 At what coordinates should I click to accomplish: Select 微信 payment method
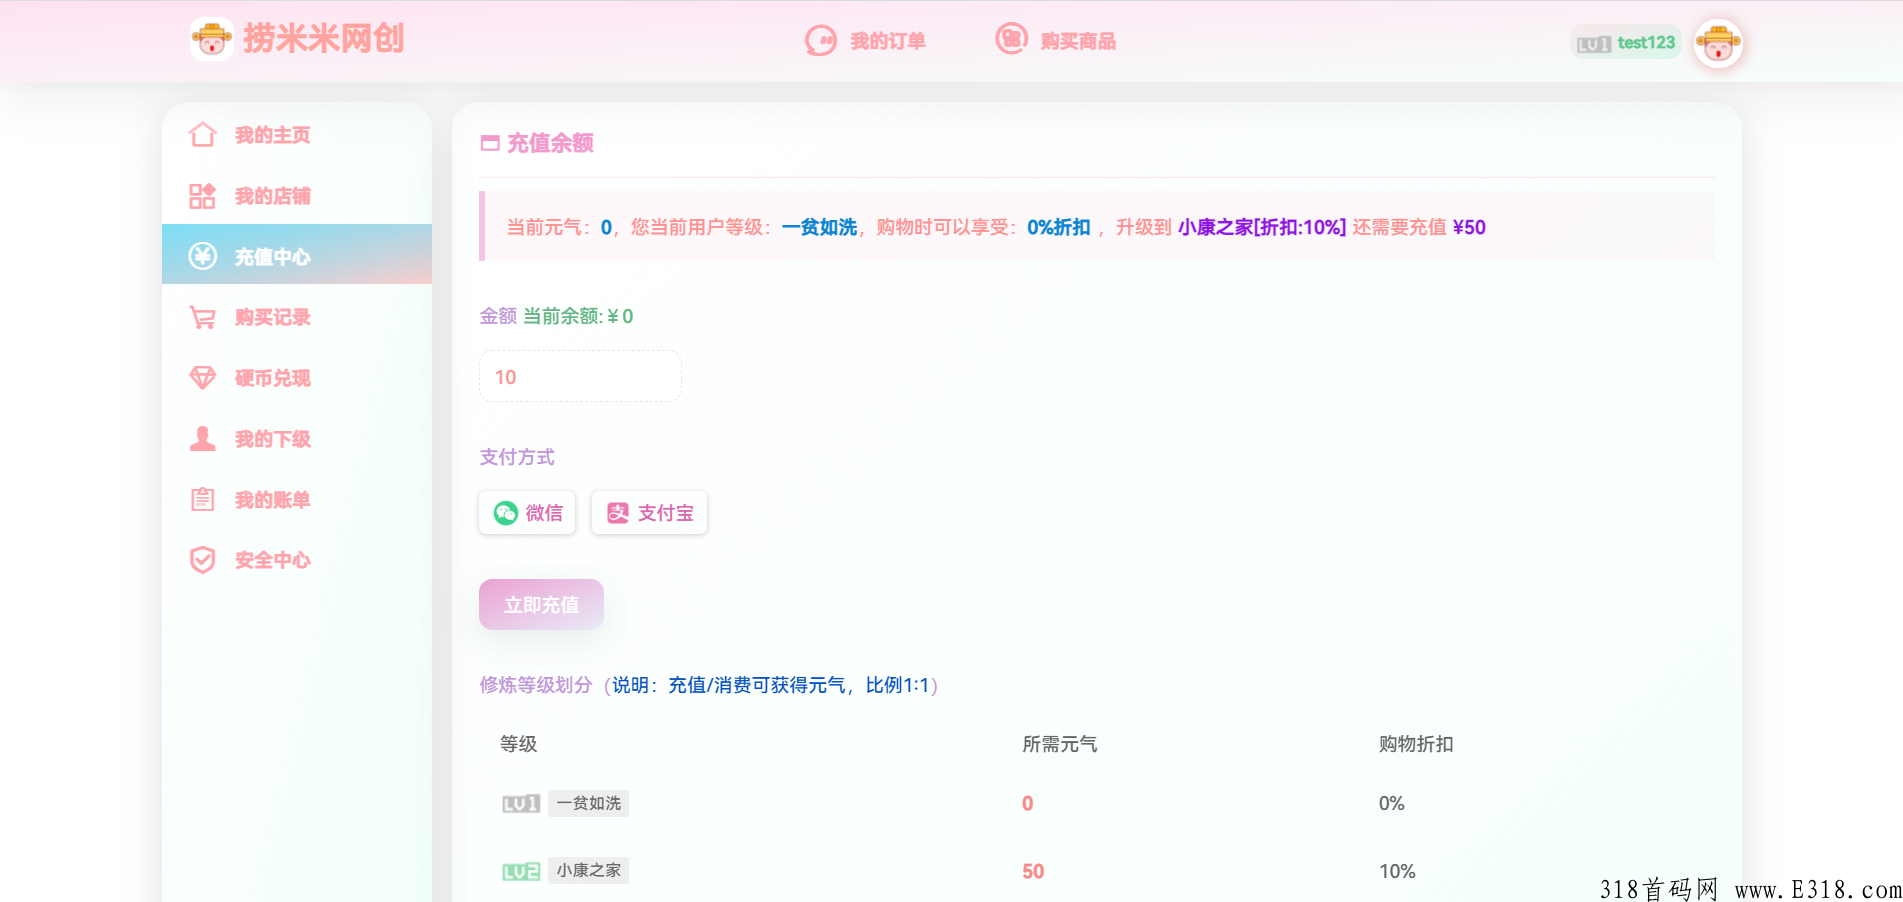[527, 513]
